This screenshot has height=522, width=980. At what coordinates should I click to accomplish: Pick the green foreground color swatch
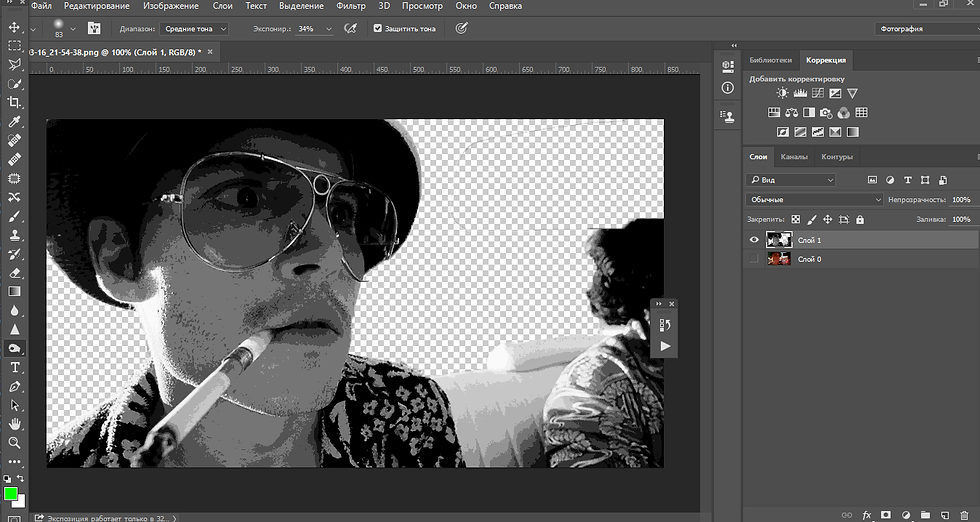coord(10,494)
